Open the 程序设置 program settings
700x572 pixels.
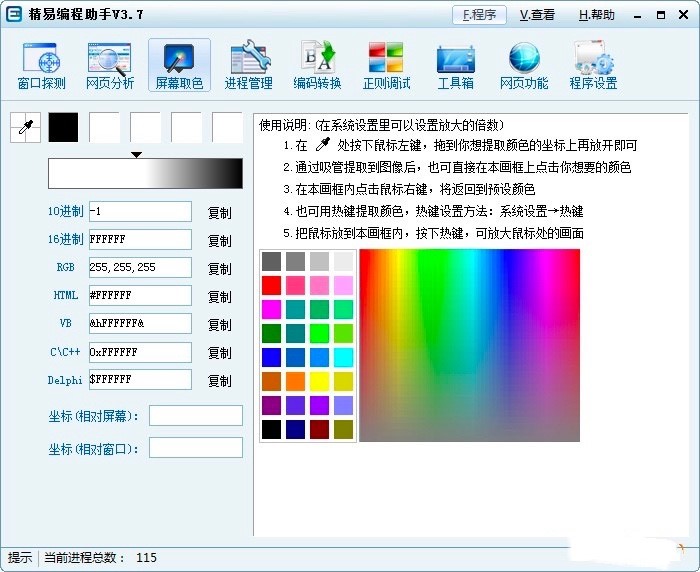tap(593, 66)
